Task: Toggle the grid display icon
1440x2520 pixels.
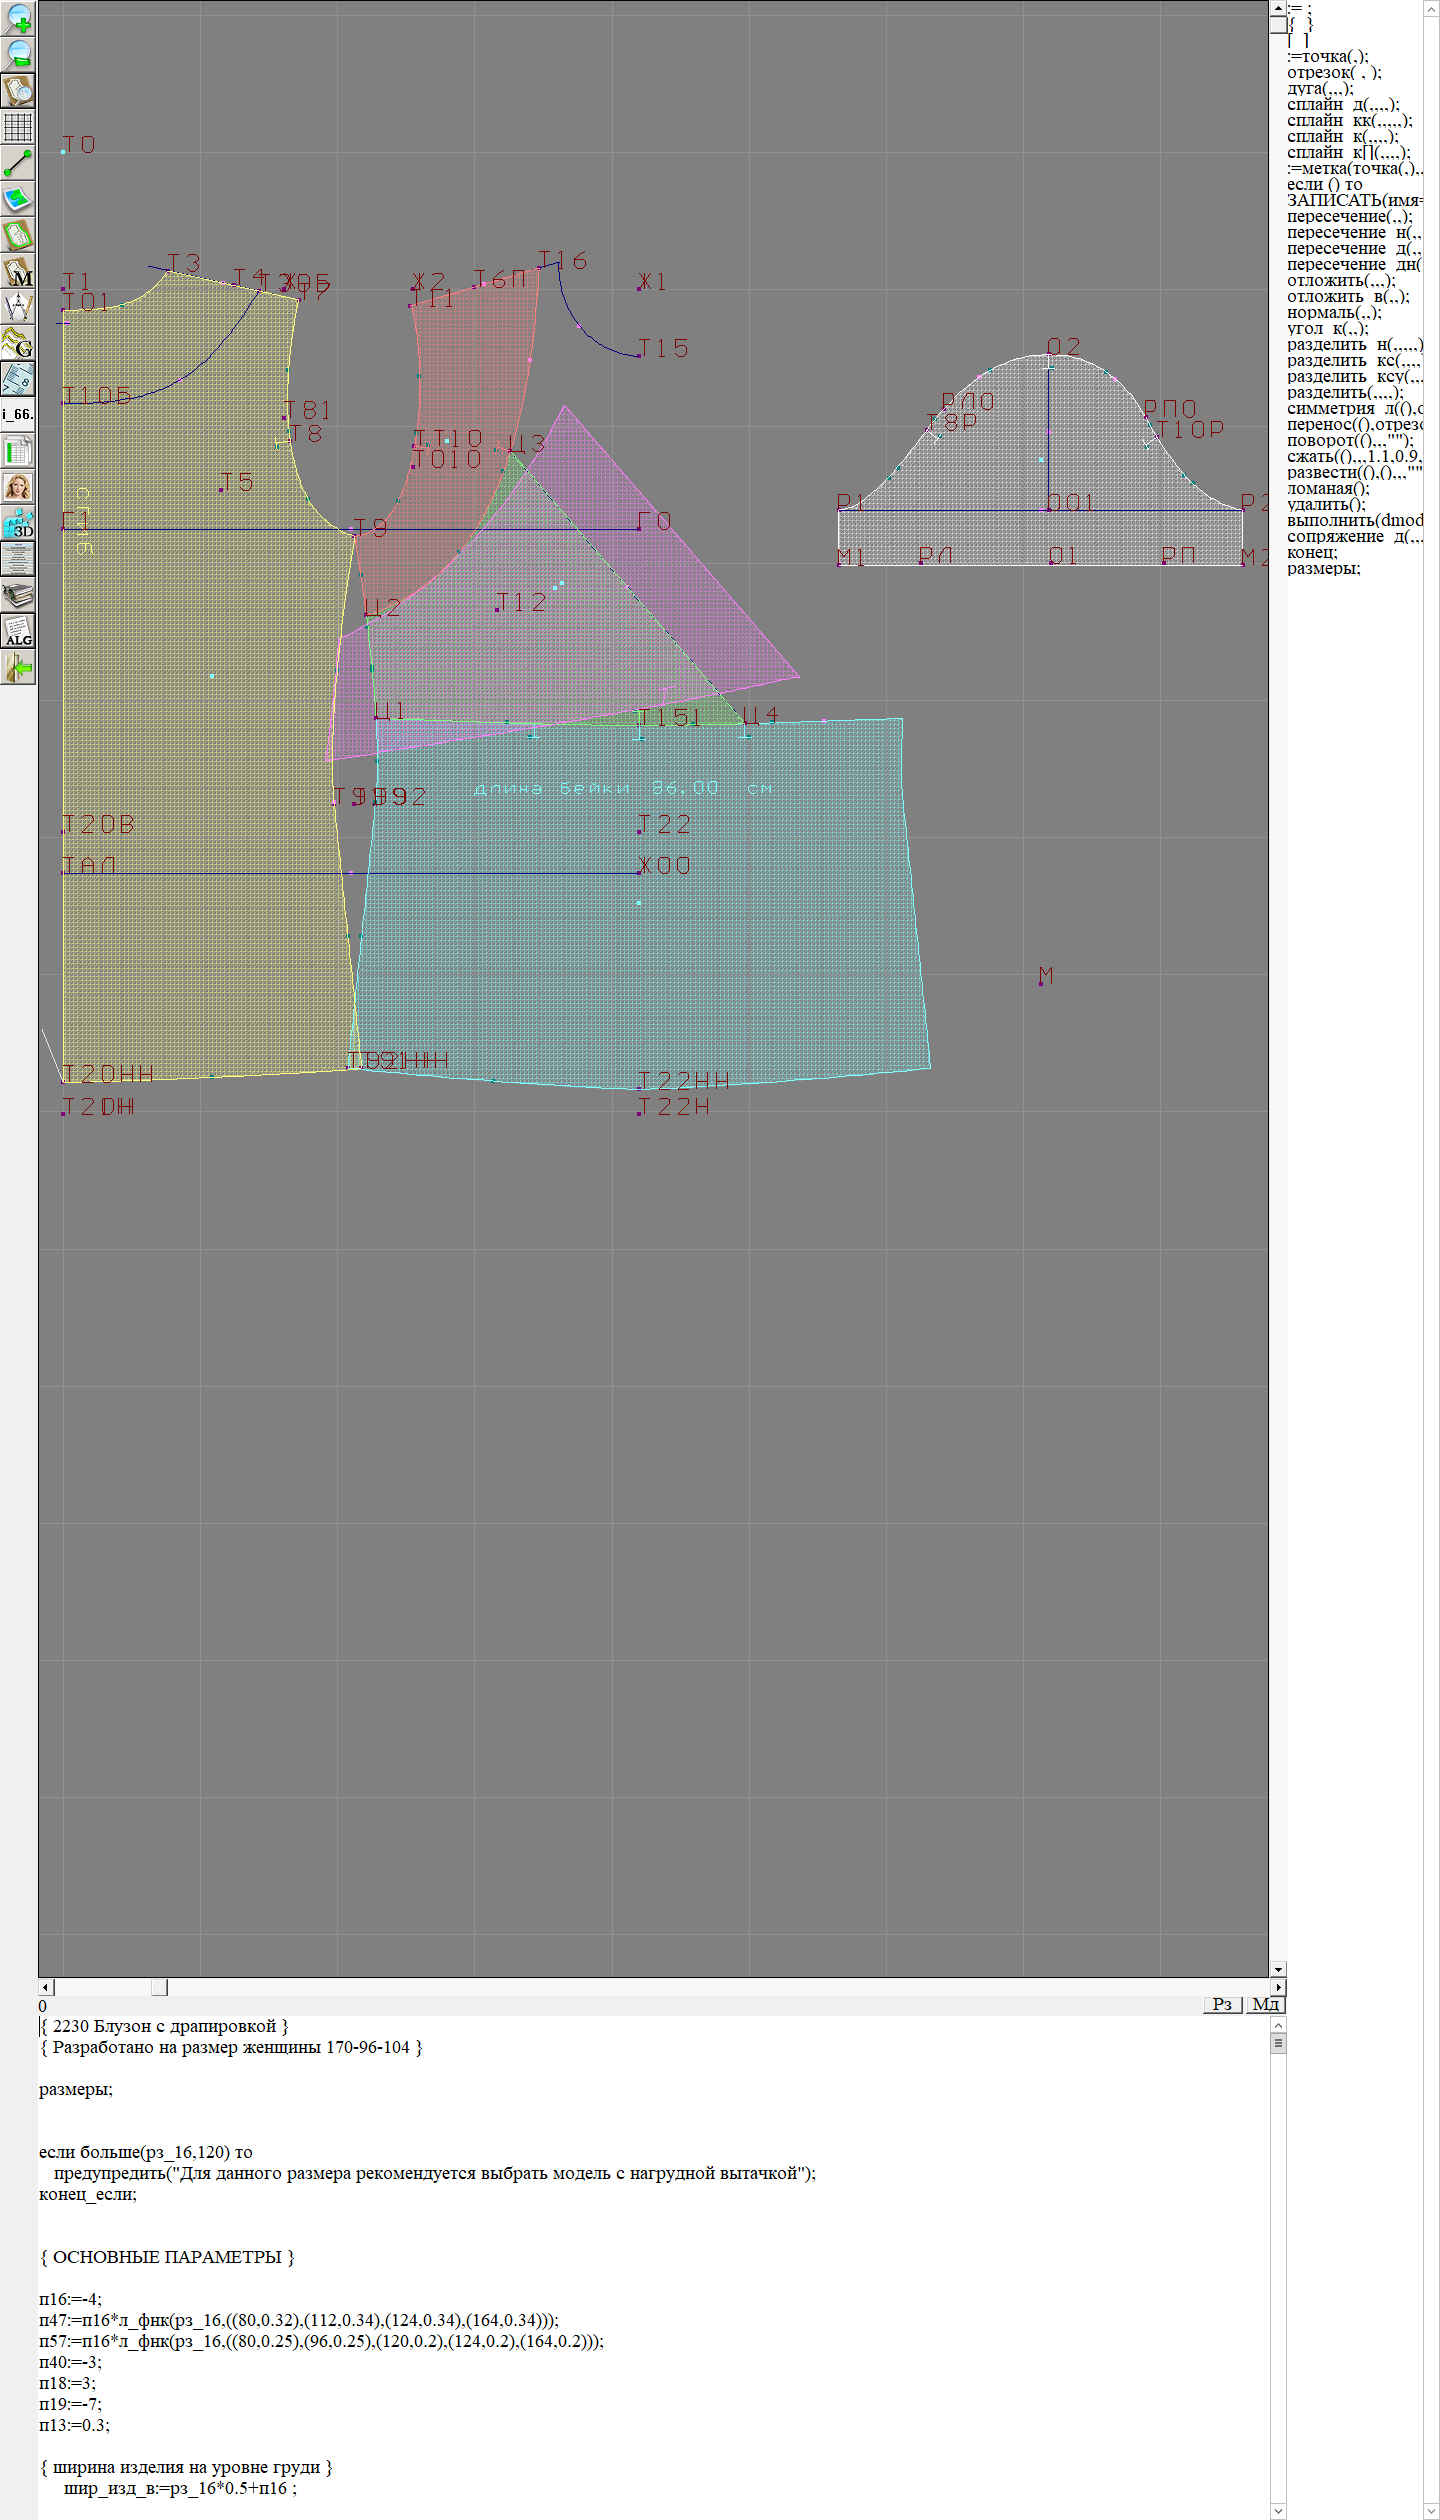Action: (18, 127)
